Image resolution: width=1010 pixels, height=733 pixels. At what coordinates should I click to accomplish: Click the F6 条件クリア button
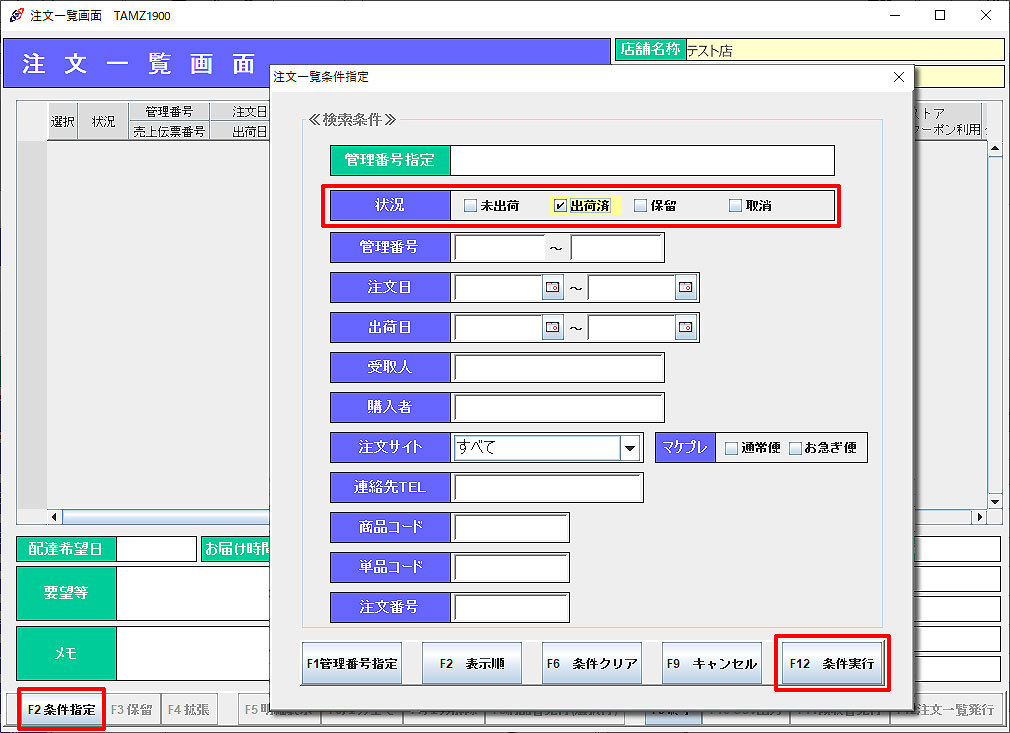tap(591, 664)
